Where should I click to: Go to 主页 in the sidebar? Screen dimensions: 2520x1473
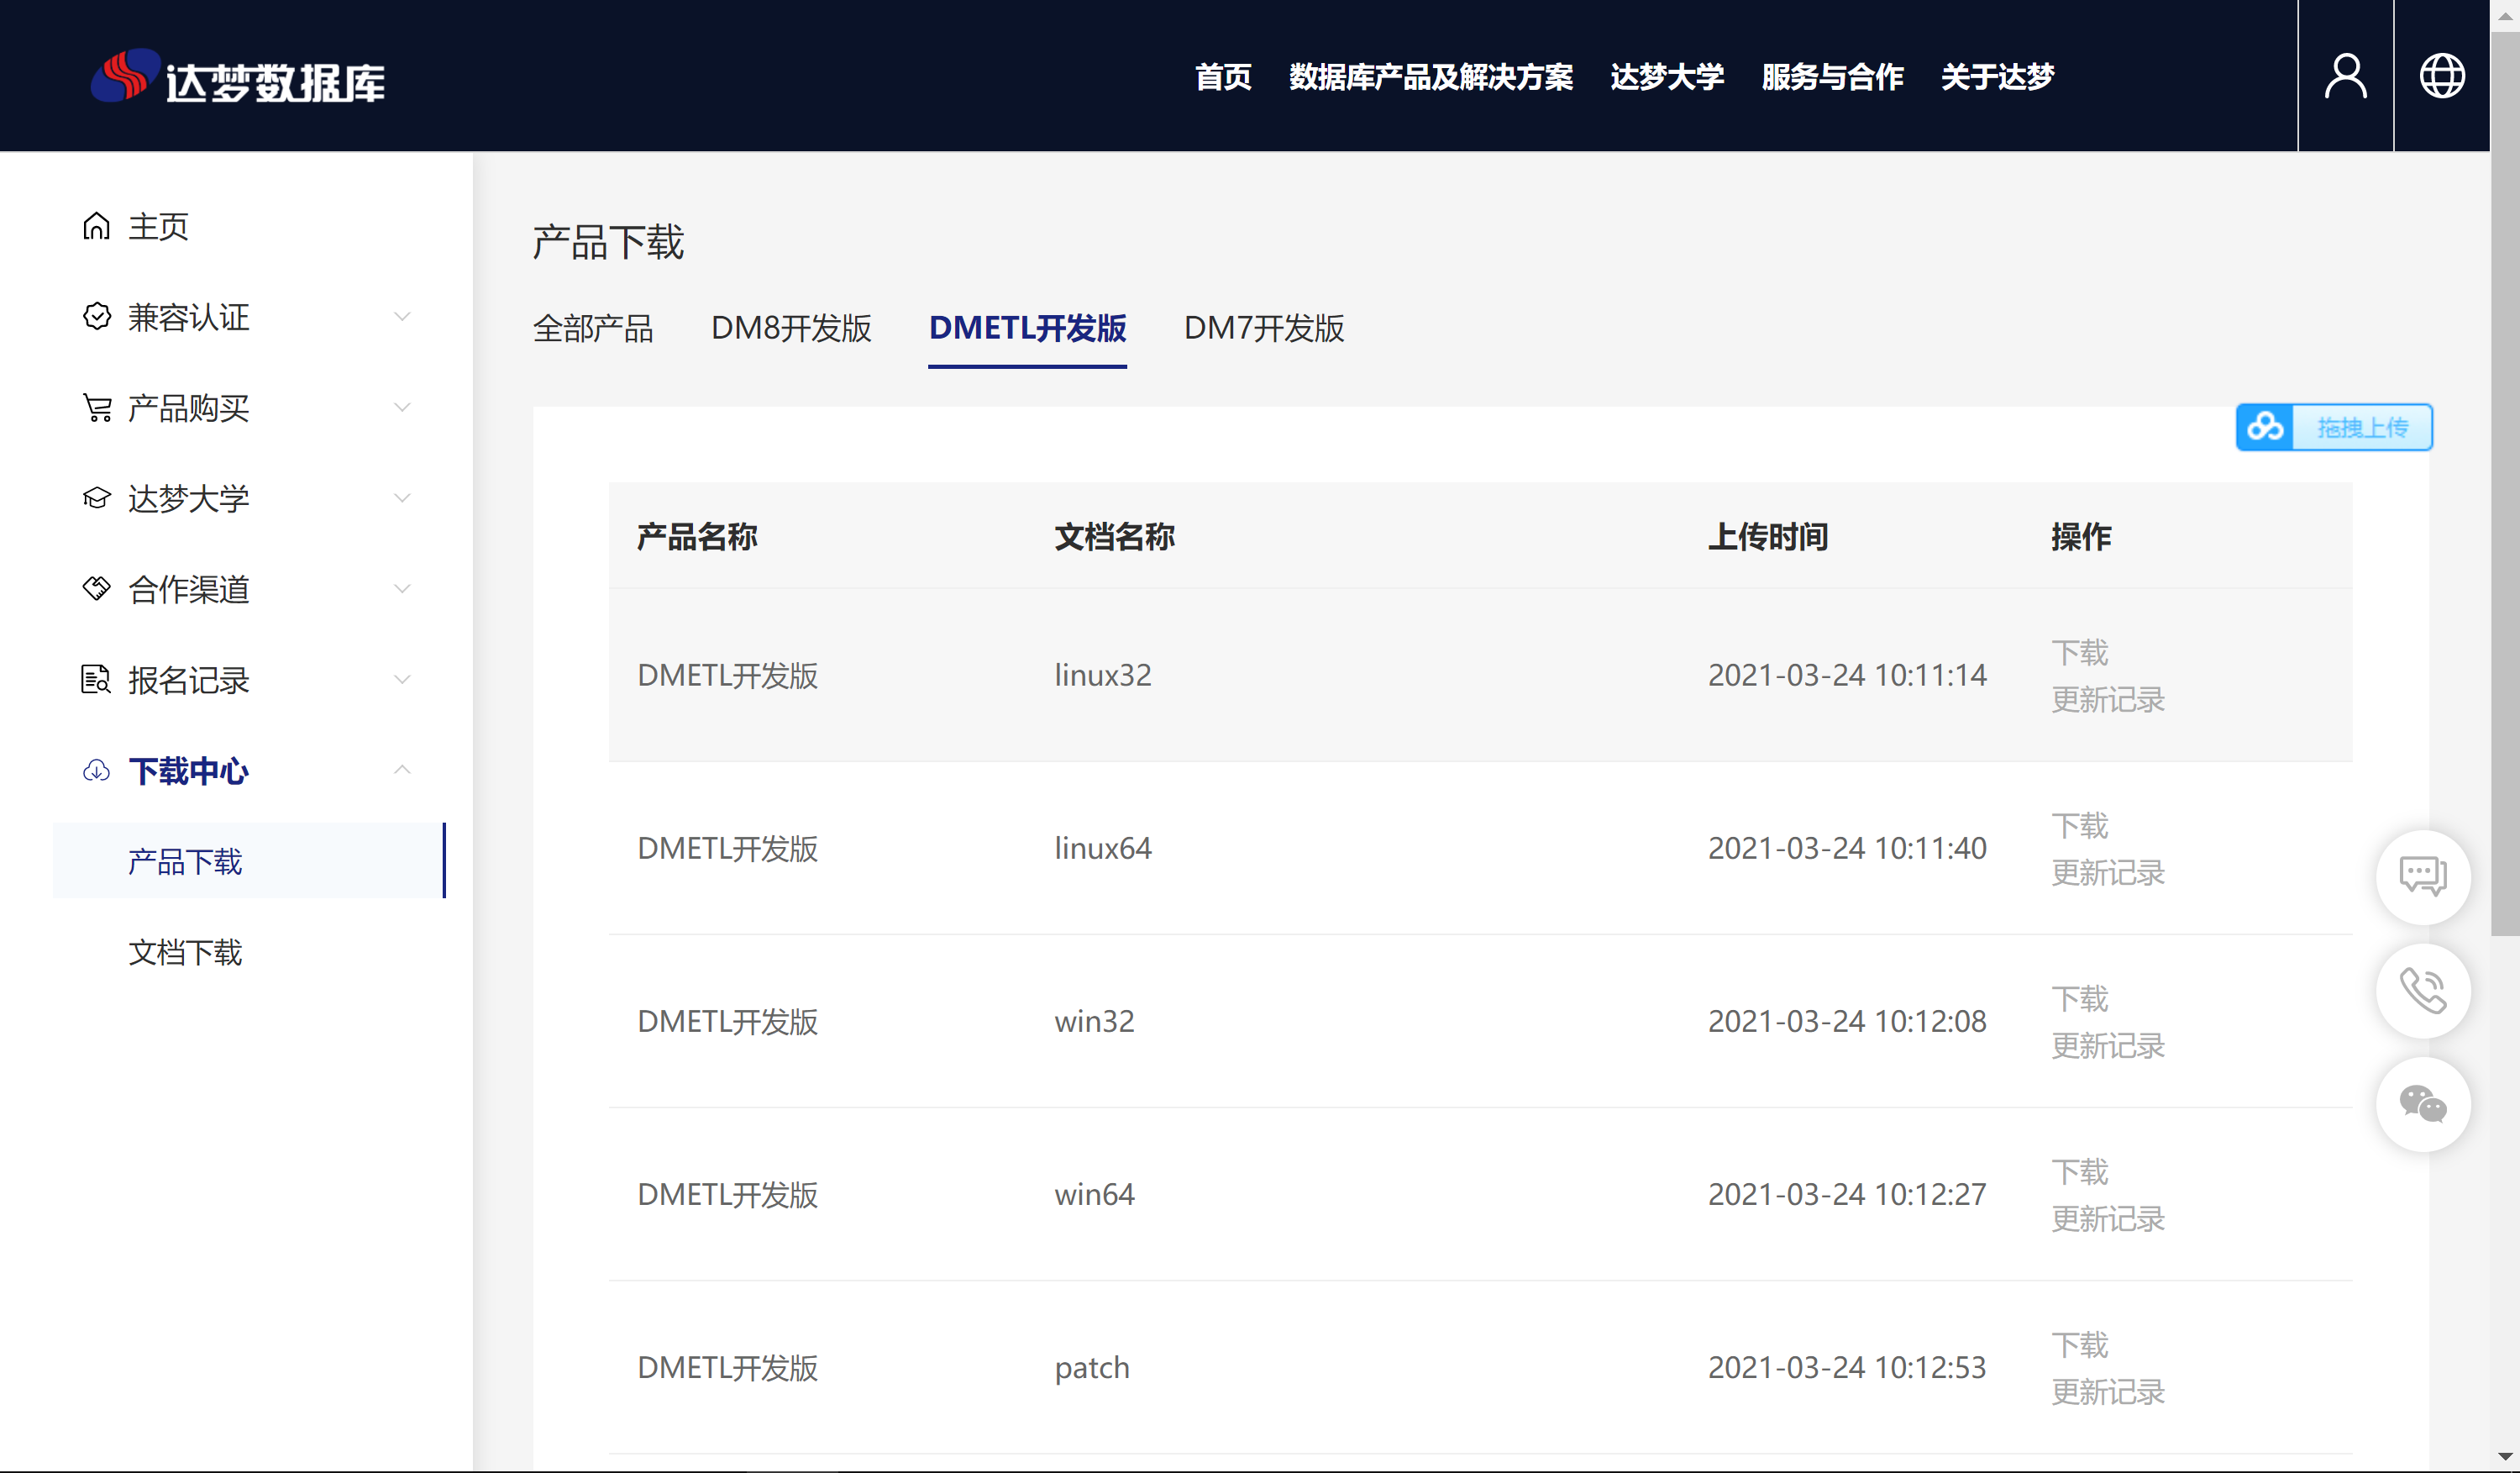pos(158,227)
